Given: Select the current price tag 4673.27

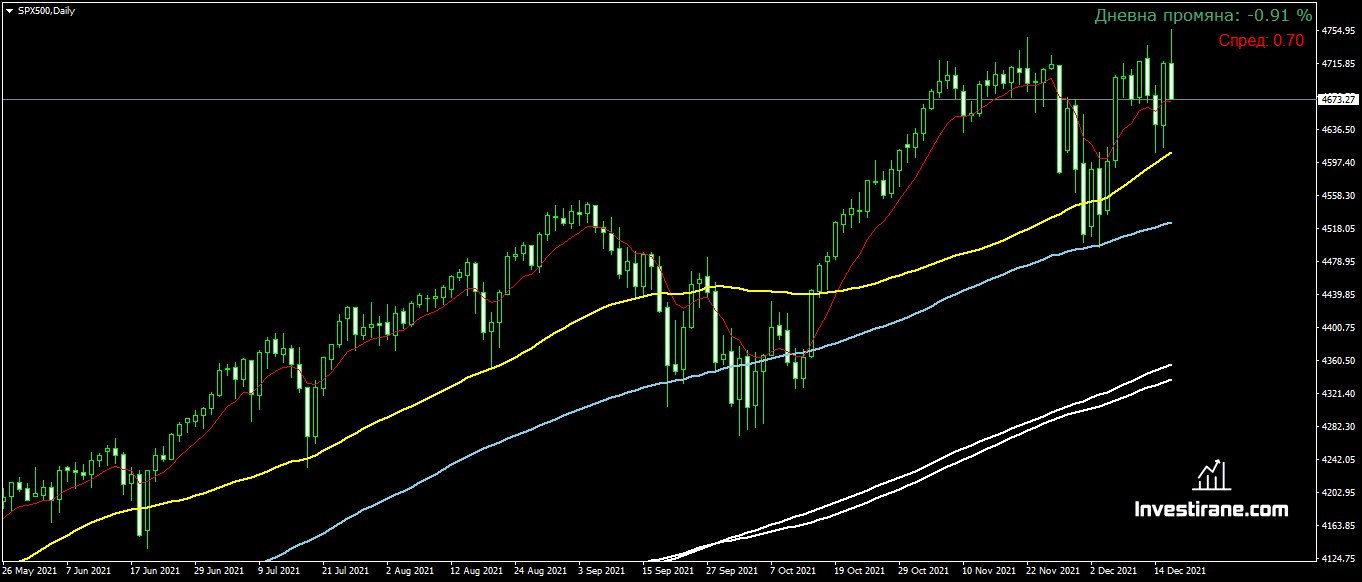Looking at the screenshot, I should tap(1337, 100).
